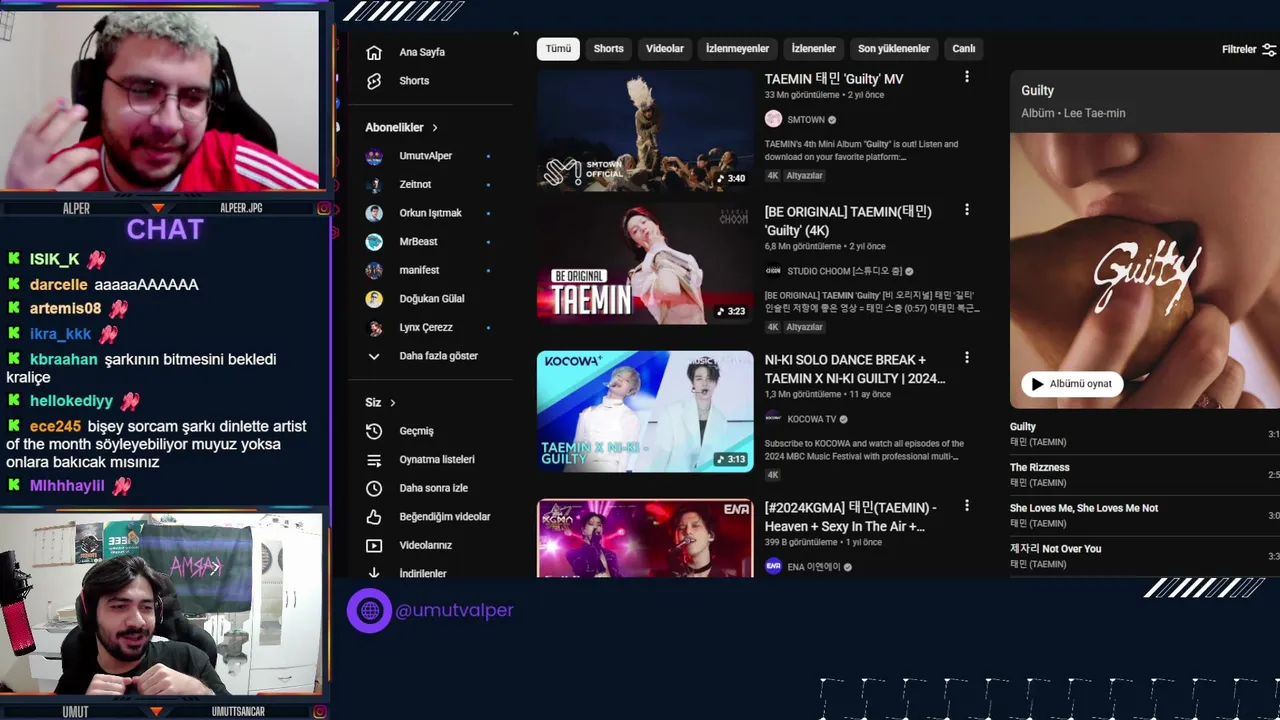Select Canlı filter chip
Image resolution: width=1280 pixels, height=720 pixels.
click(964, 49)
